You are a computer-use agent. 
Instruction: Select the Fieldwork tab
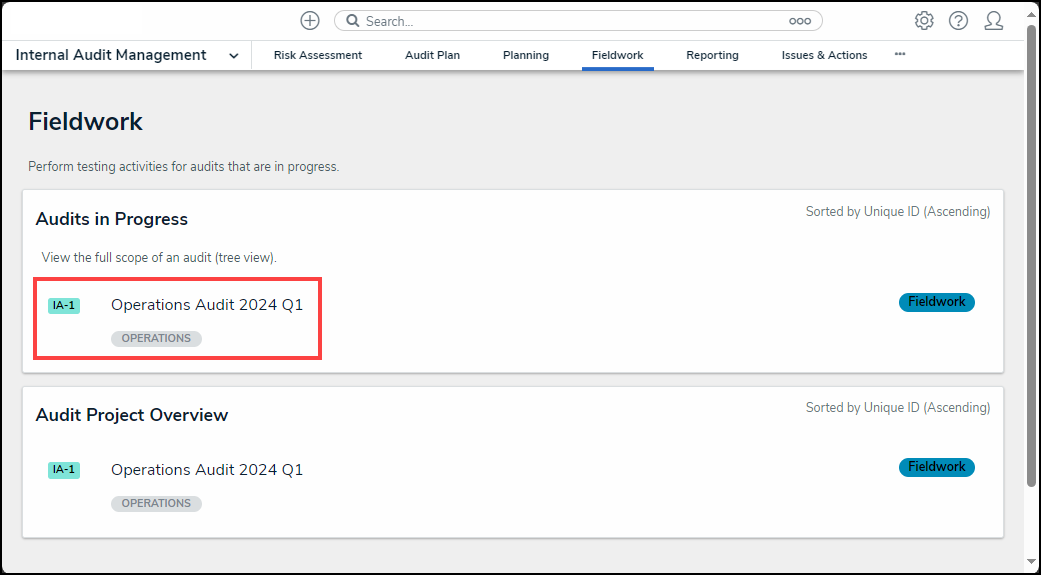click(x=617, y=55)
